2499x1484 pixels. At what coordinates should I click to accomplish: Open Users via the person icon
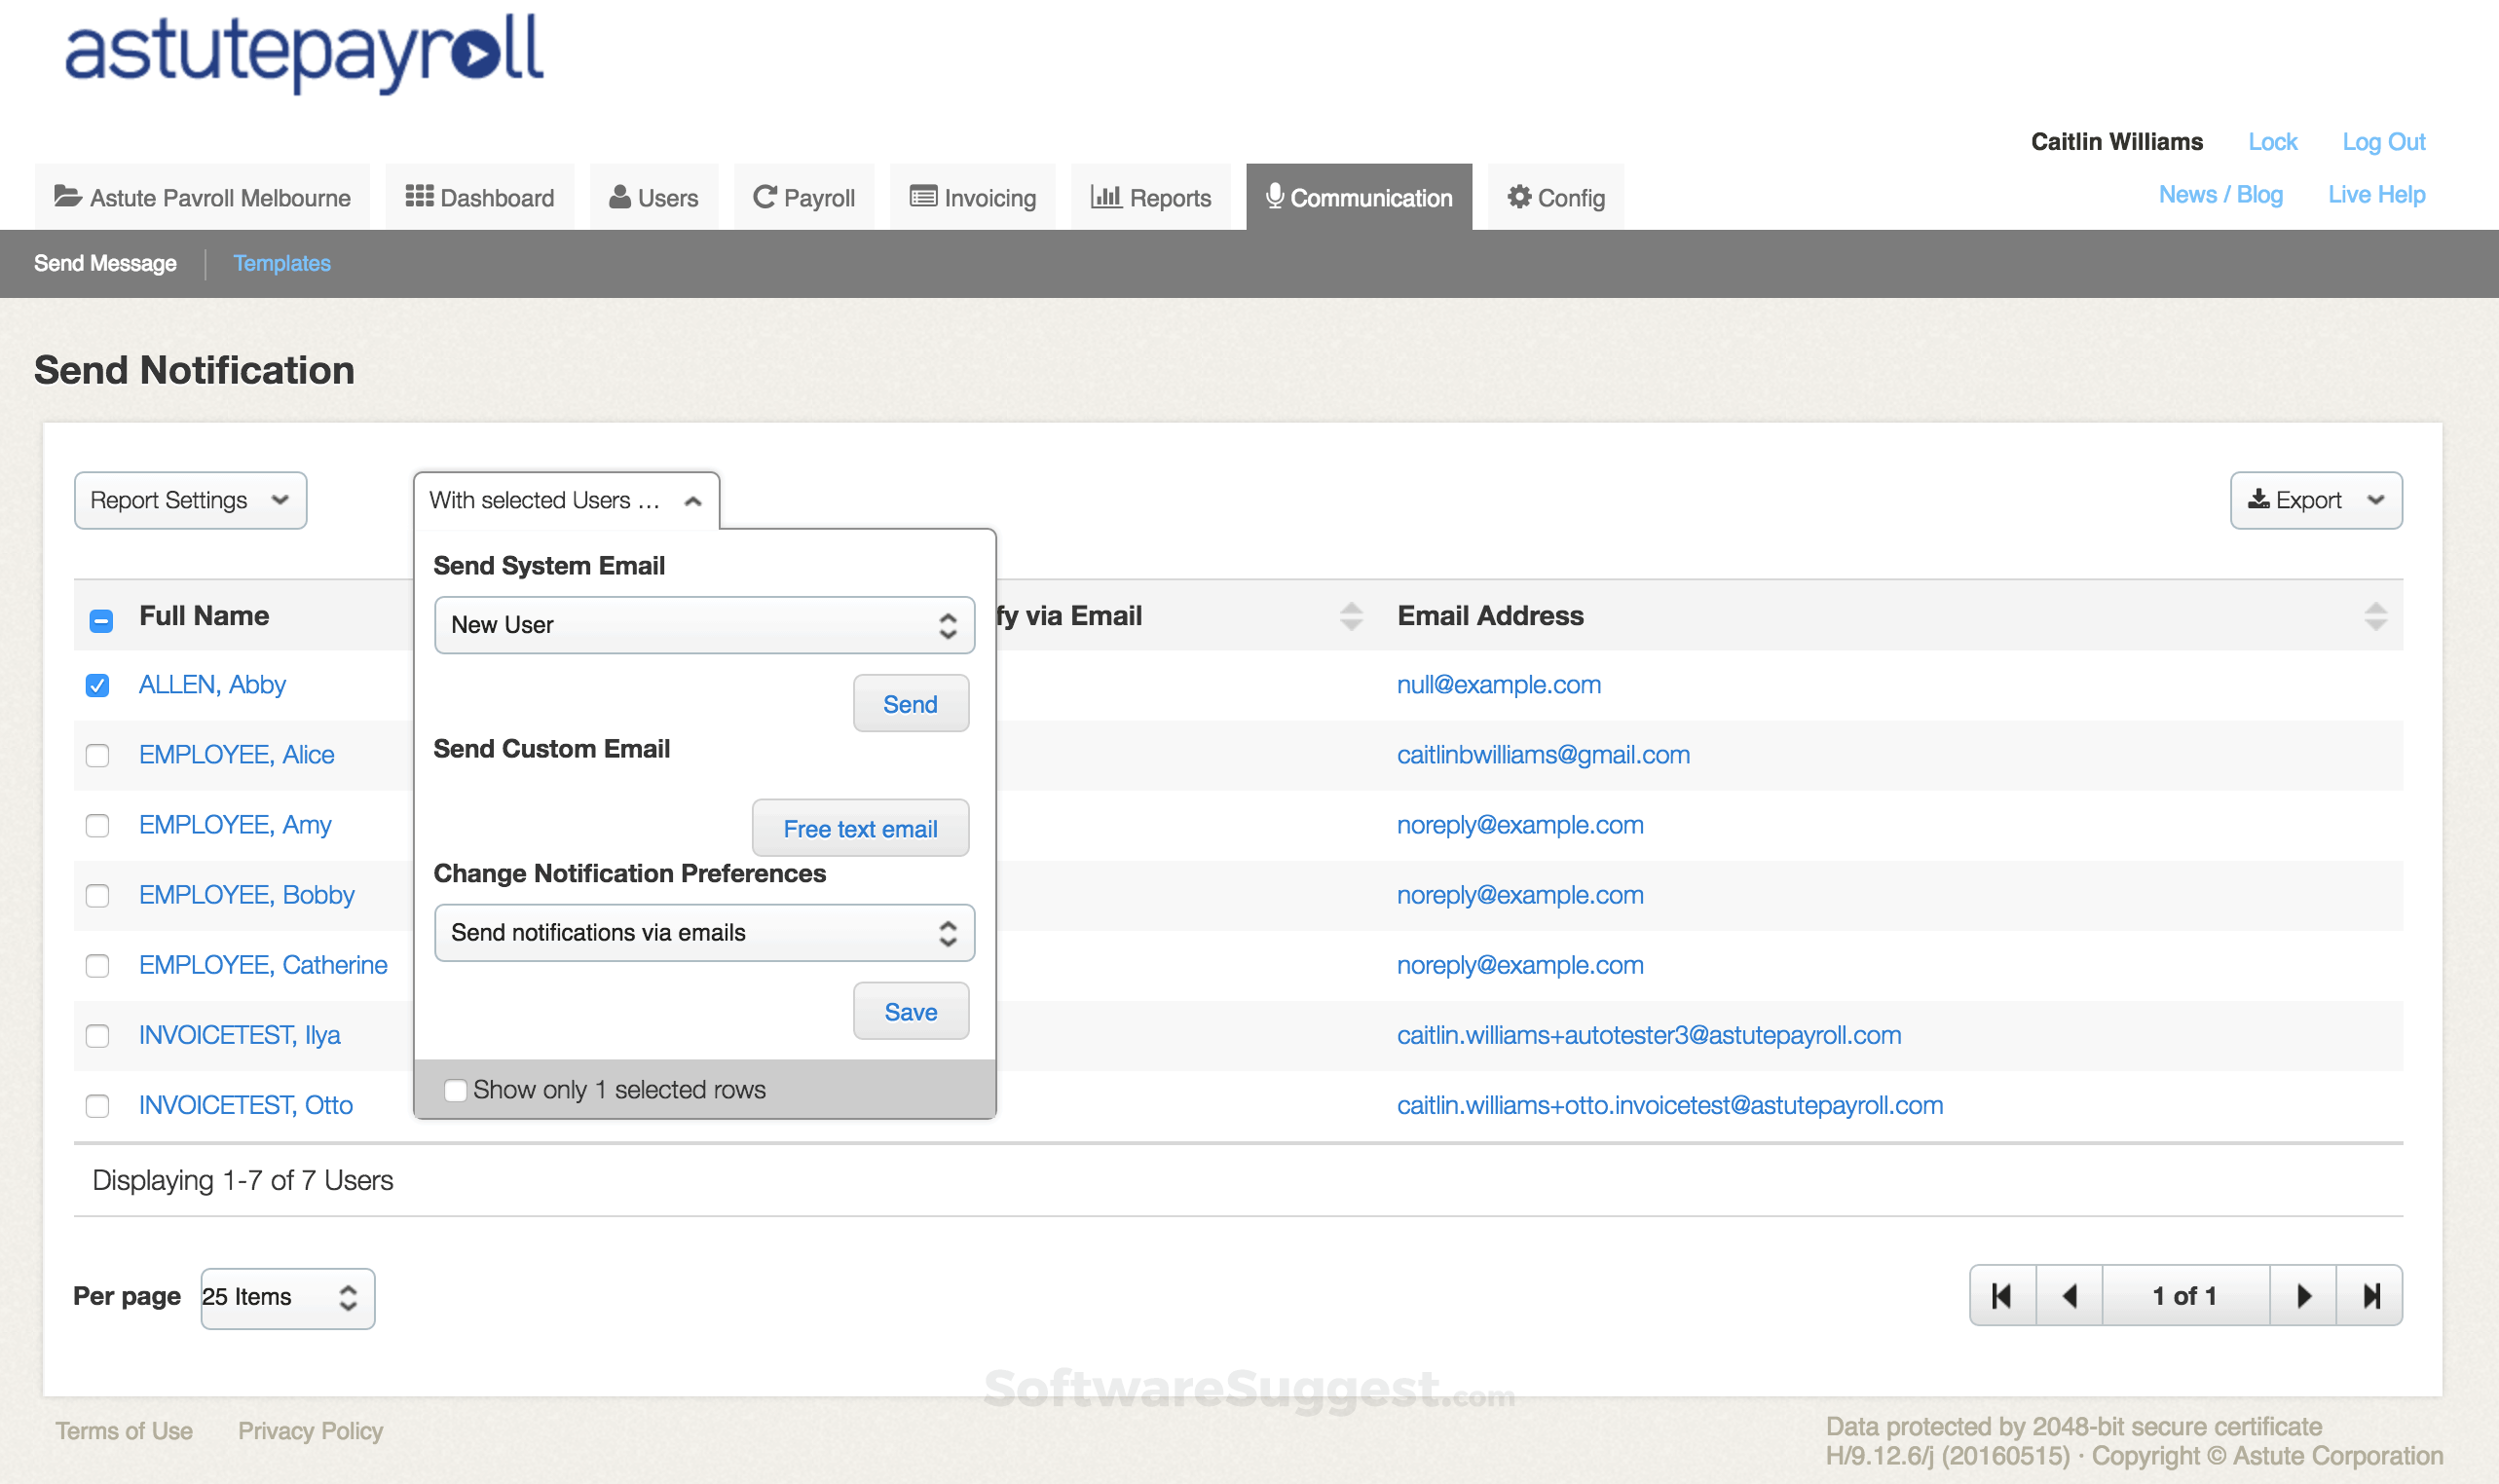[x=619, y=196]
